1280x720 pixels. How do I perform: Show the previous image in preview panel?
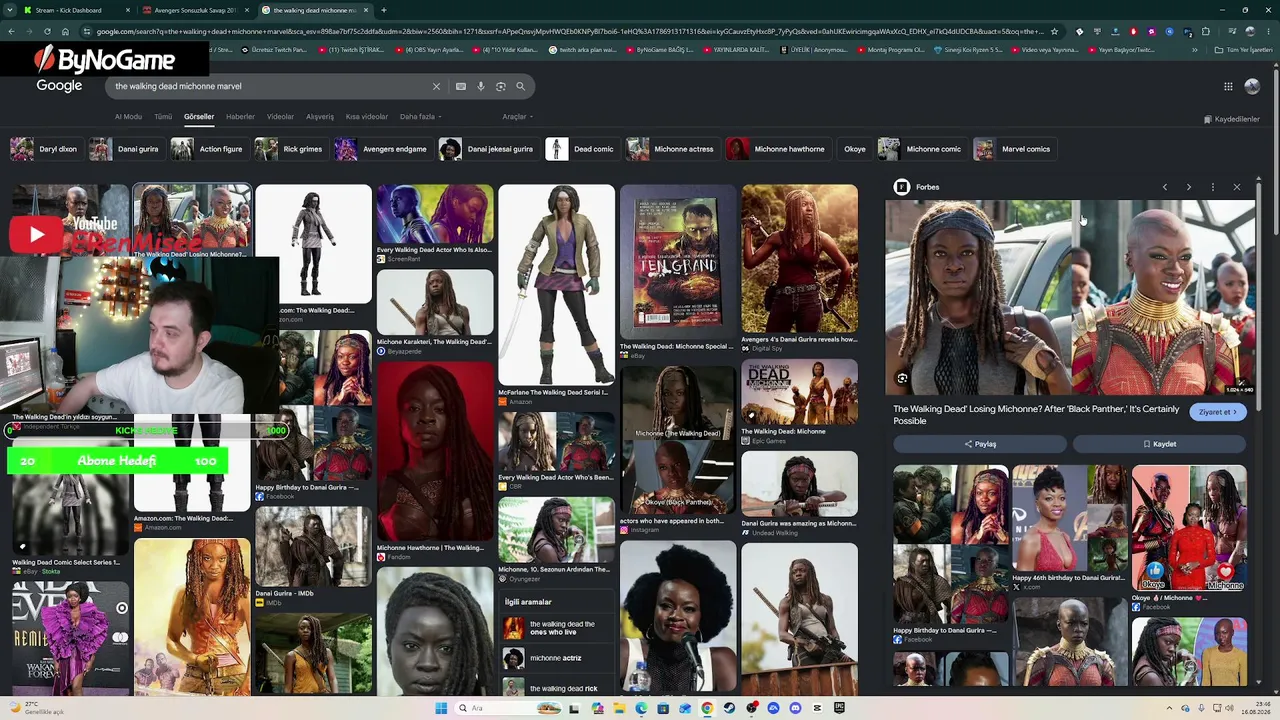pos(1164,187)
